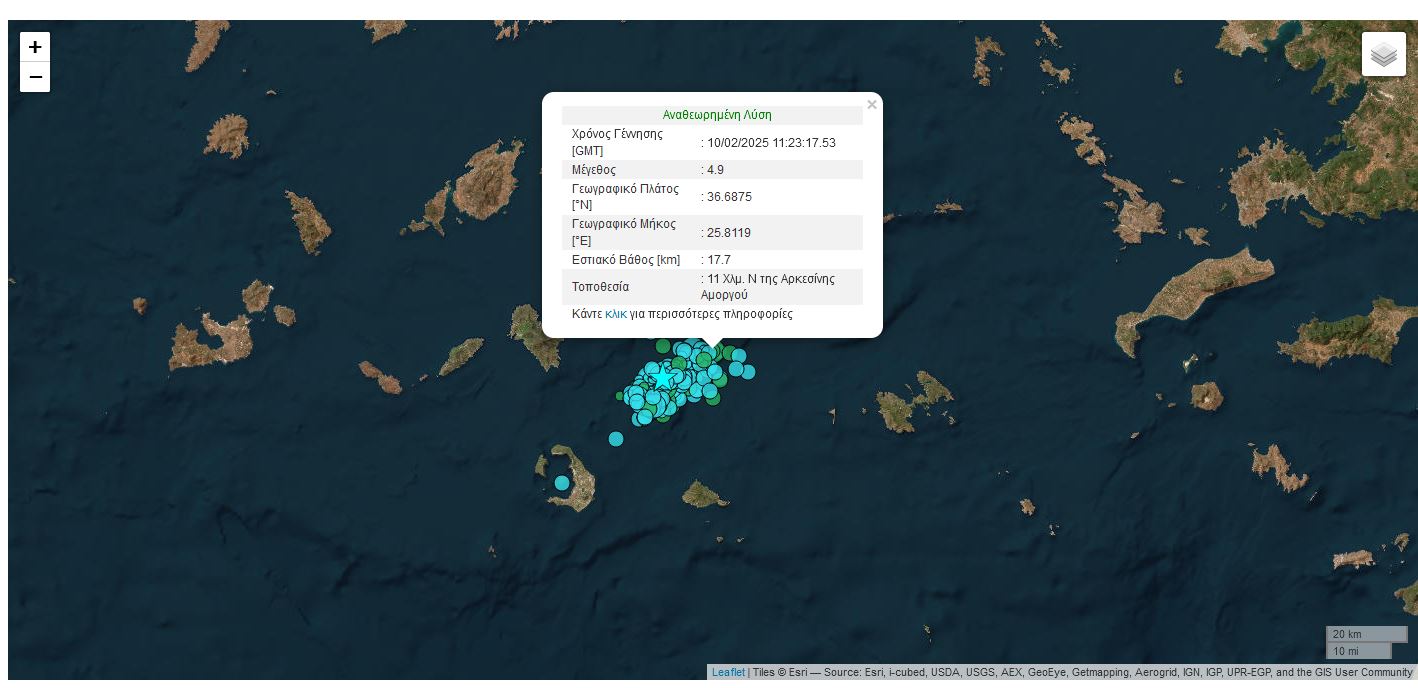Select the cyan star epicenter marker
This screenshot has width=1418, height=688.
662,379
